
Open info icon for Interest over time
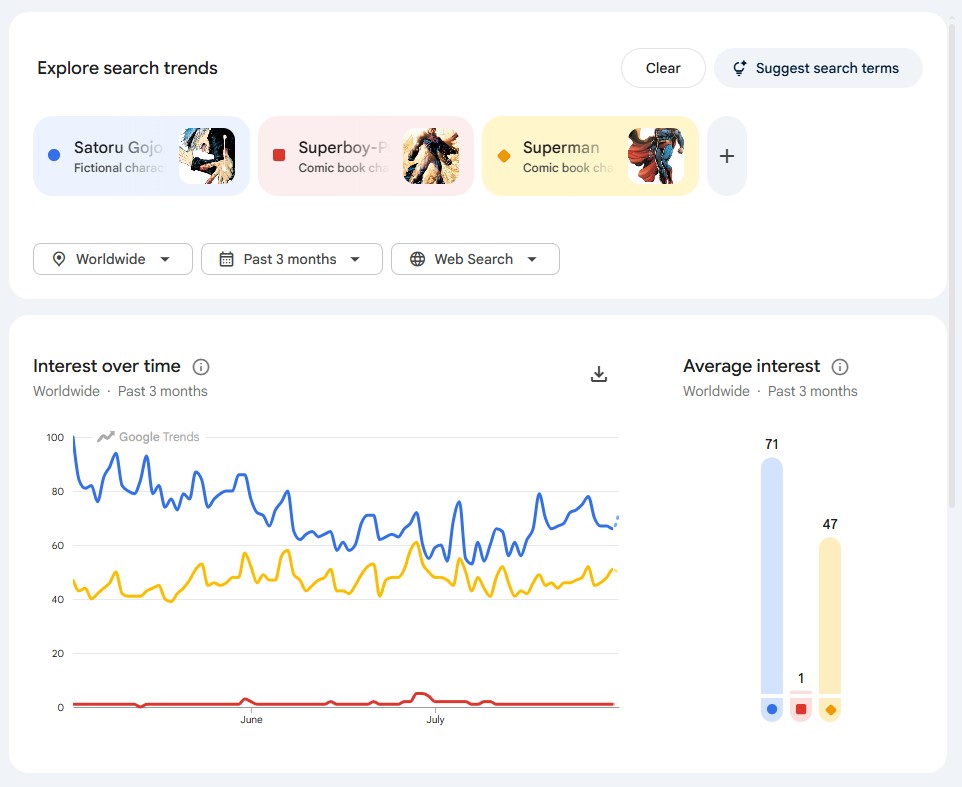click(x=201, y=367)
